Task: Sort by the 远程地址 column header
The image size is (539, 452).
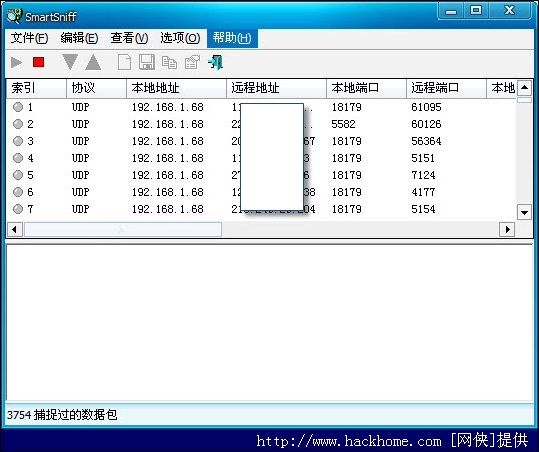Action: pyautogui.click(x=276, y=88)
